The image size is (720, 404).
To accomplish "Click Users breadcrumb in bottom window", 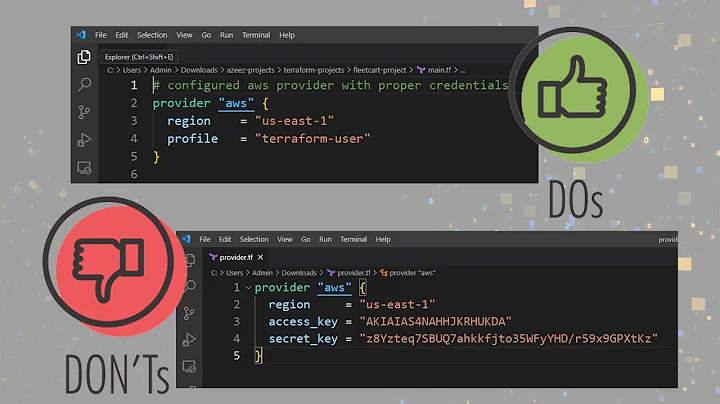I will pyautogui.click(x=234, y=273).
